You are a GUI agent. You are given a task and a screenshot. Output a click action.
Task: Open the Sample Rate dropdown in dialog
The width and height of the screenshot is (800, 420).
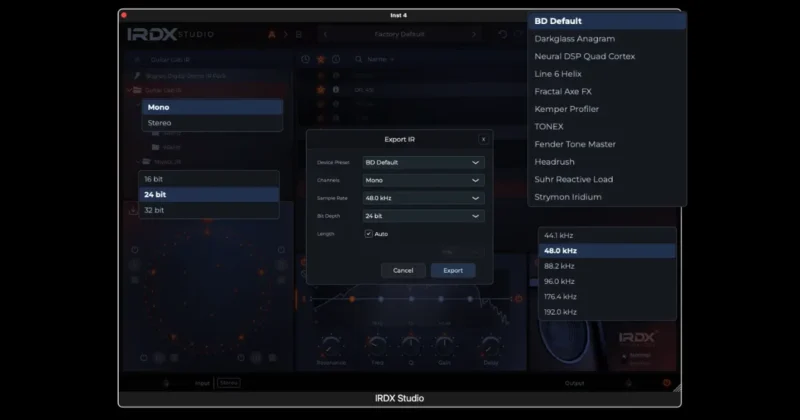(x=423, y=198)
